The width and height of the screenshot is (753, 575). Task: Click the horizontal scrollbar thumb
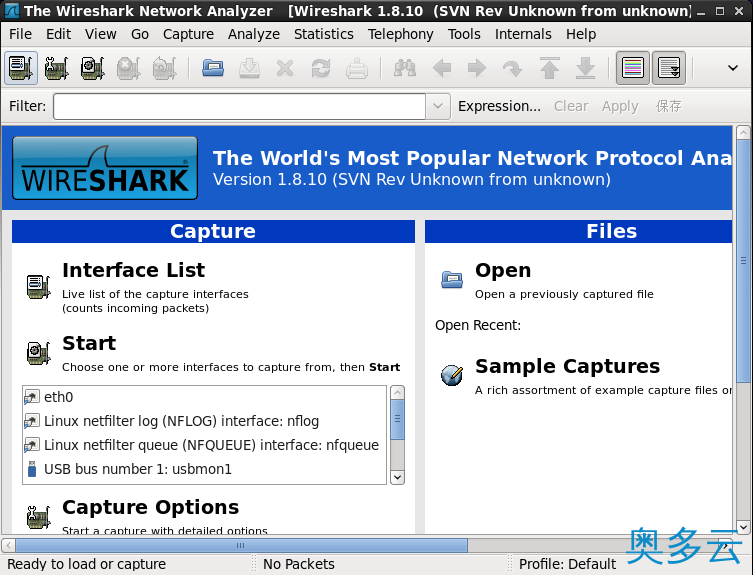tap(242, 546)
